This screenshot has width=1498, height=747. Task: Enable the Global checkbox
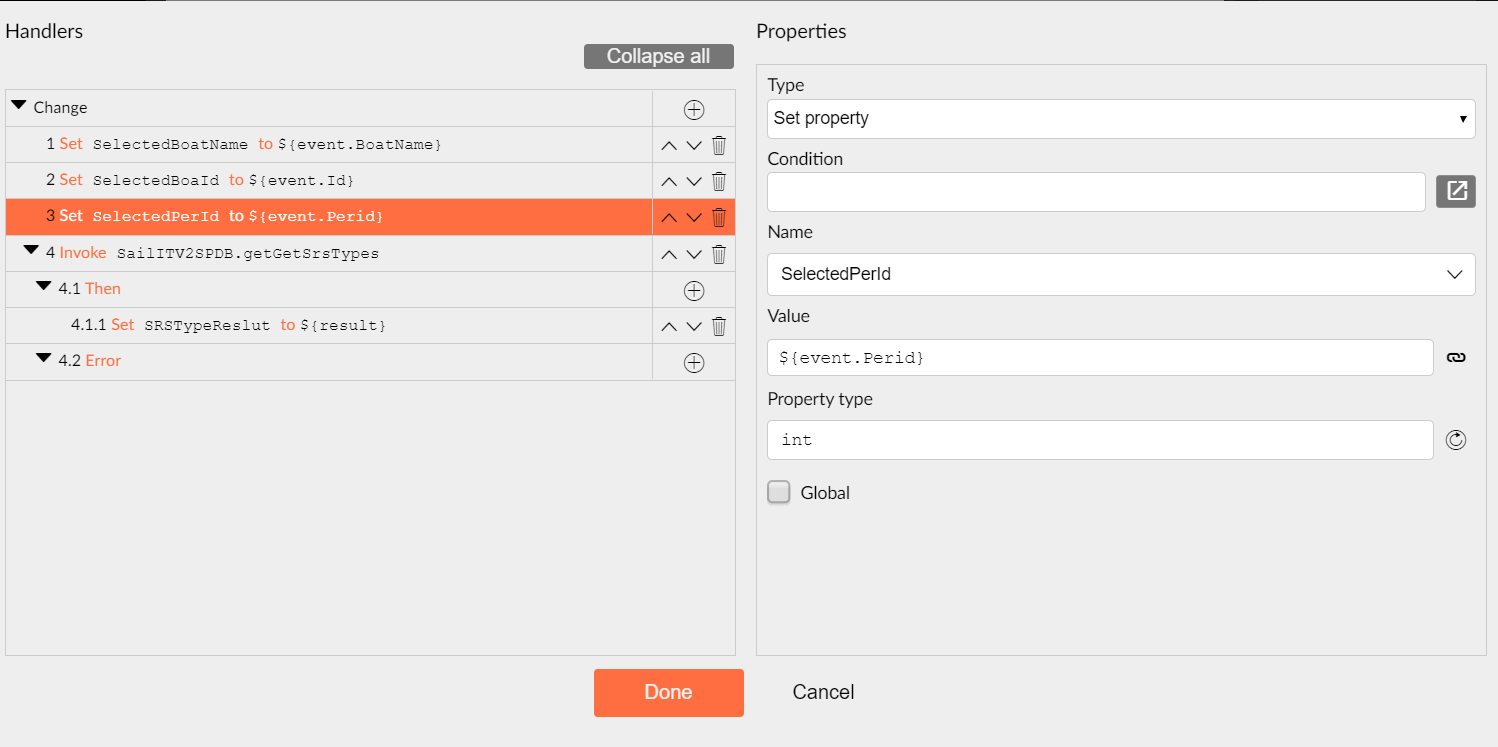point(778,492)
